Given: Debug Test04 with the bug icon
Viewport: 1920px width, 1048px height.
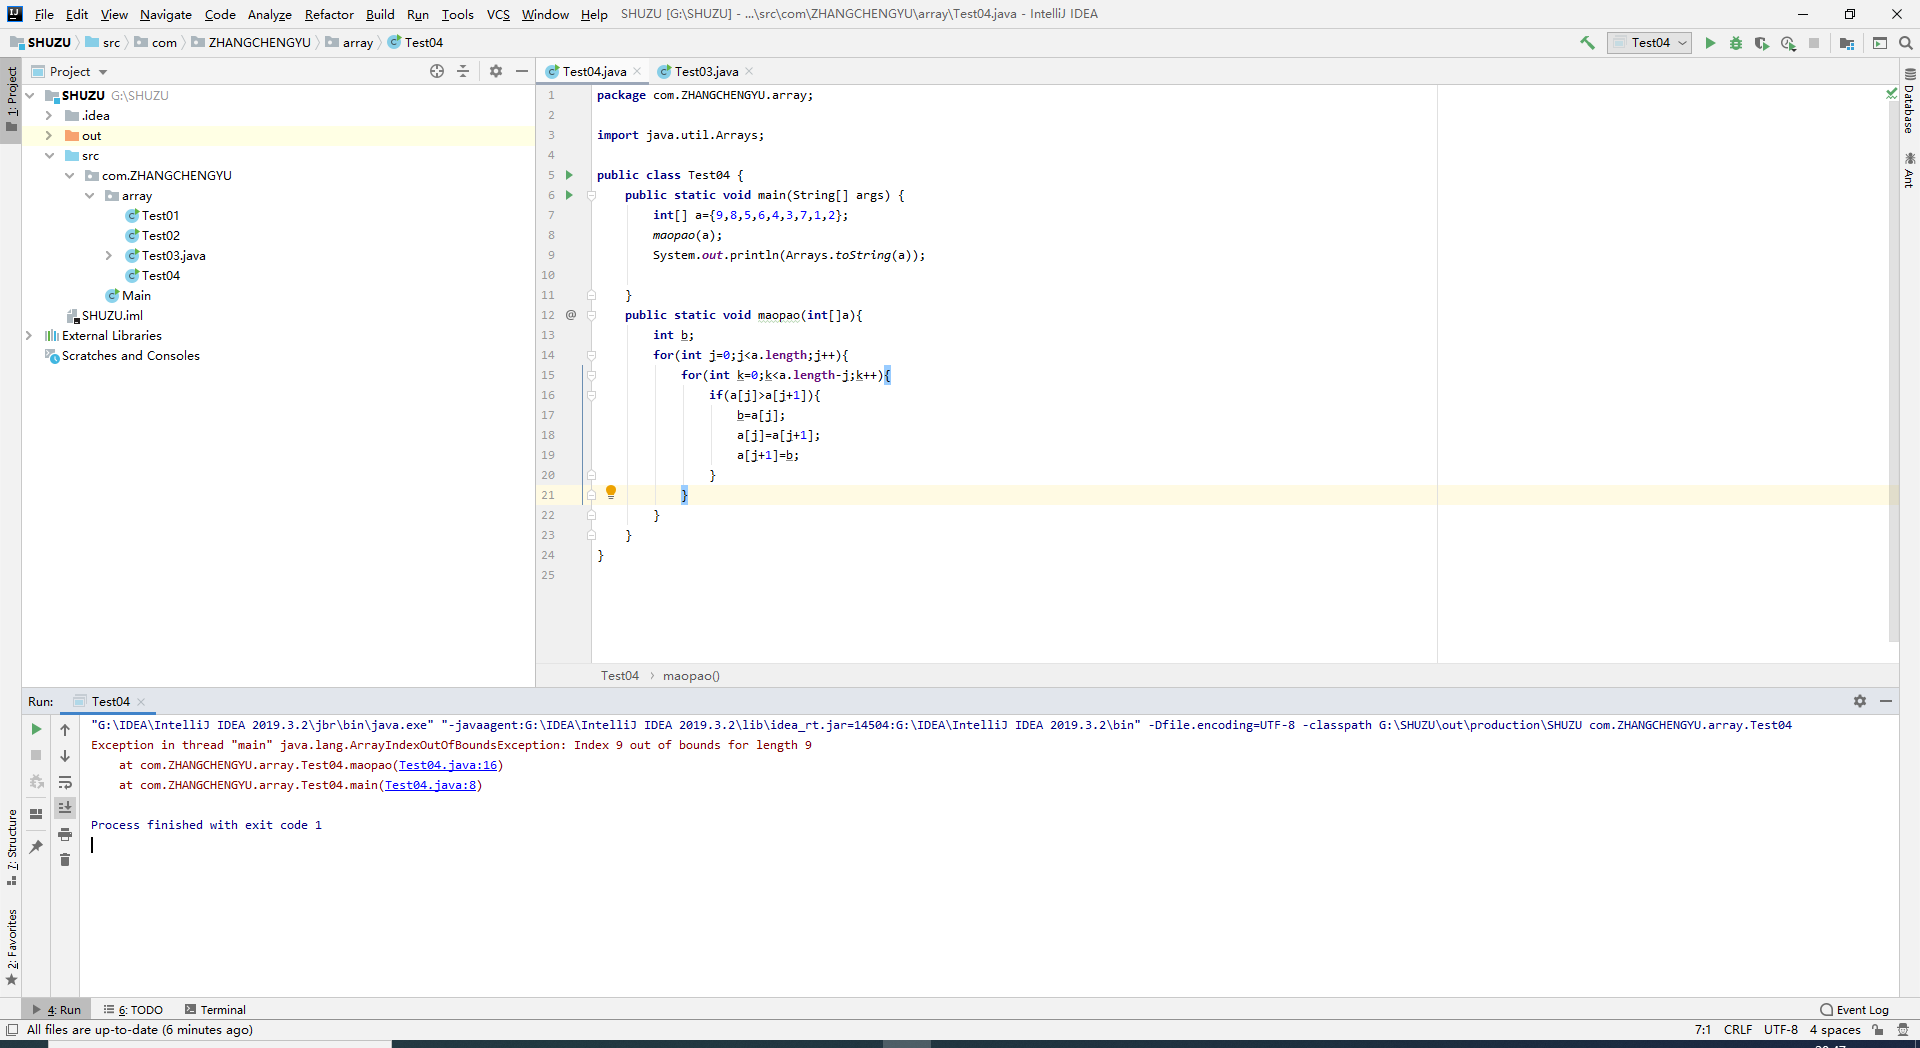Looking at the screenshot, I should [1736, 43].
